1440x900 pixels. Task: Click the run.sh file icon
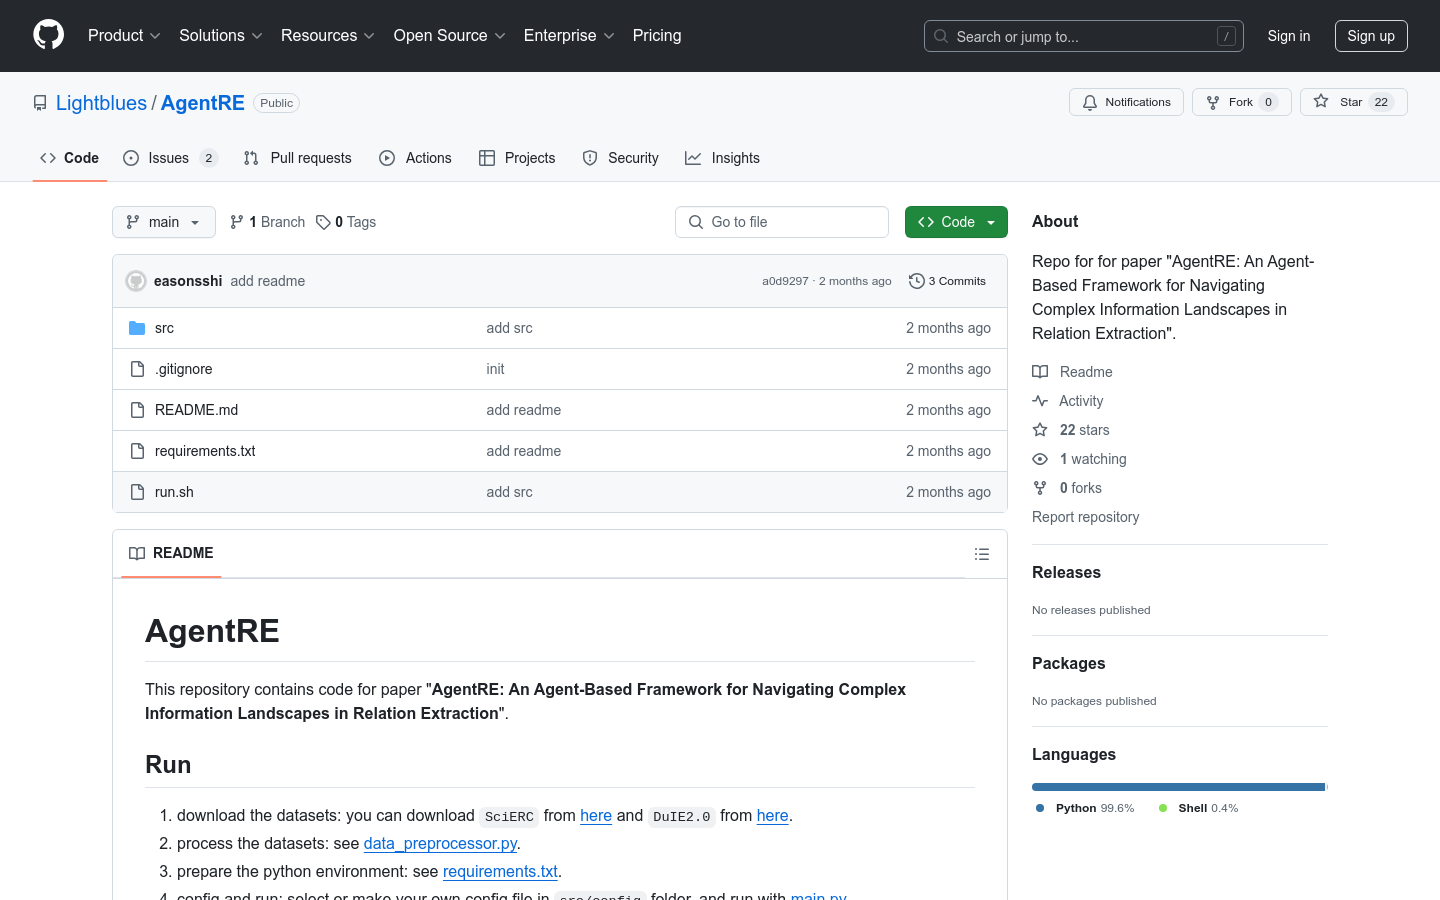pyautogui.click(x=137, y=492)
